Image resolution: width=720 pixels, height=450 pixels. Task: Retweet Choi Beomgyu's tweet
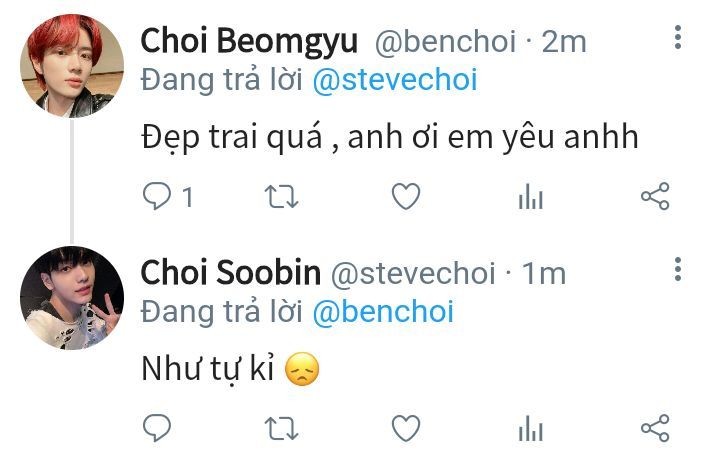[282, 197]
